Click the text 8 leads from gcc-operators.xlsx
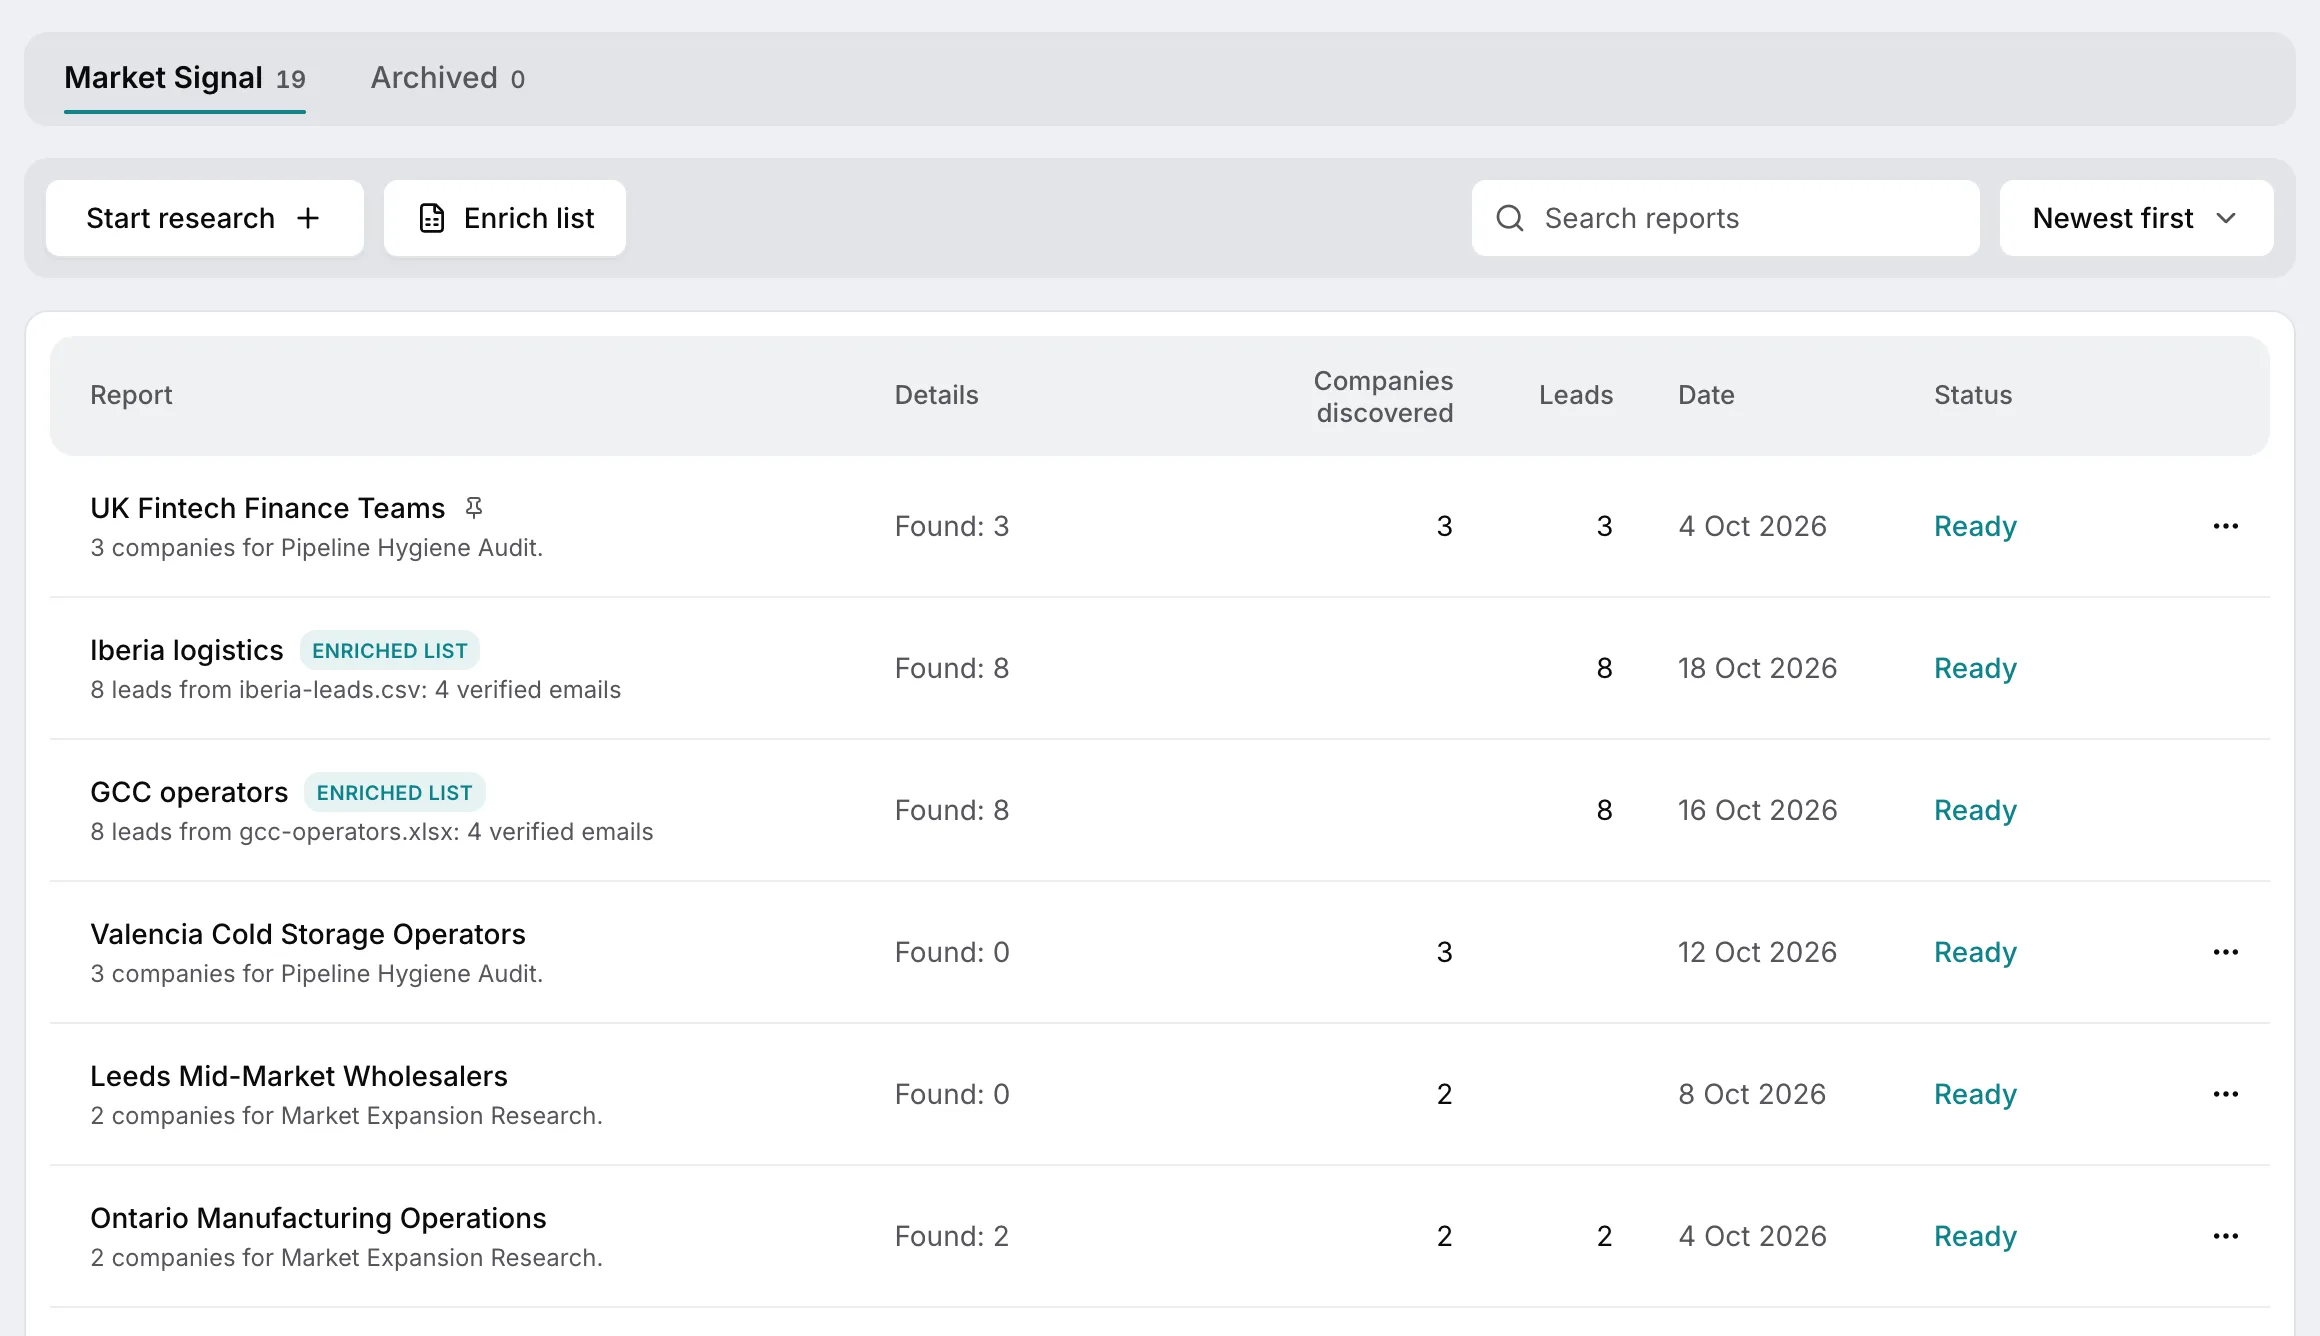Viewport: 2320px width, 1336px height. tap(274, 832)
